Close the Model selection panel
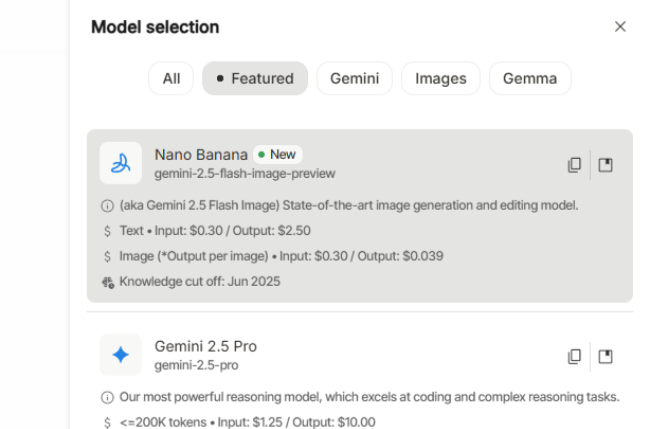The width and height of the screenshot is (650, 429). click(620, 27)
